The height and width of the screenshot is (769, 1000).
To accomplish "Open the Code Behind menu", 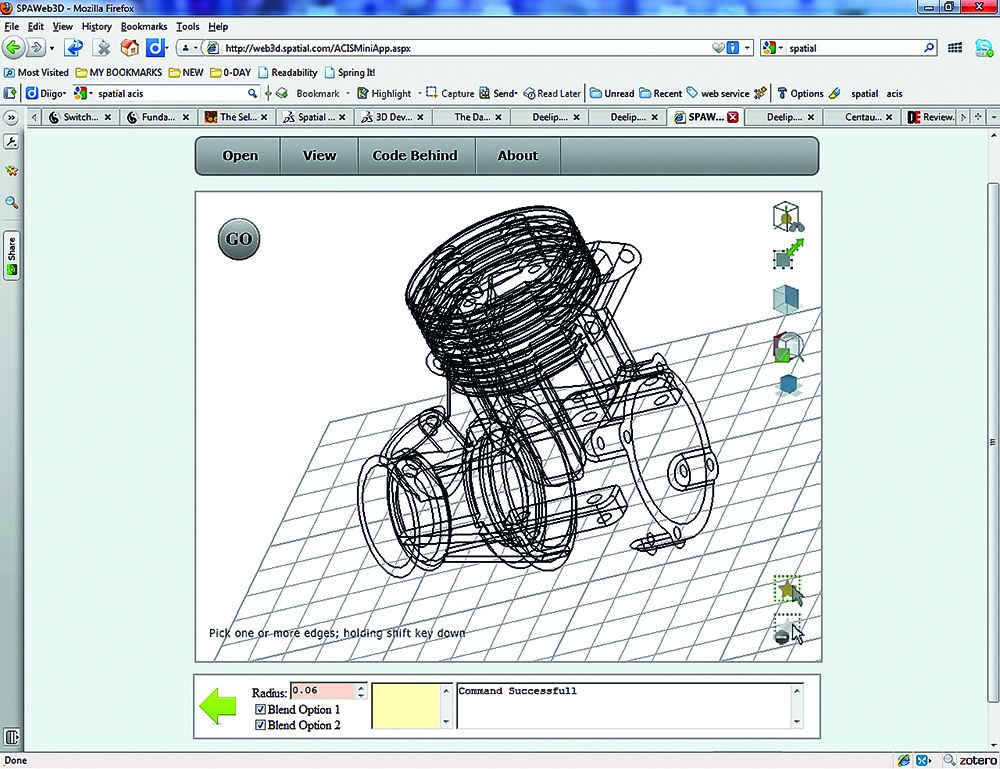I will click(414, 156).
